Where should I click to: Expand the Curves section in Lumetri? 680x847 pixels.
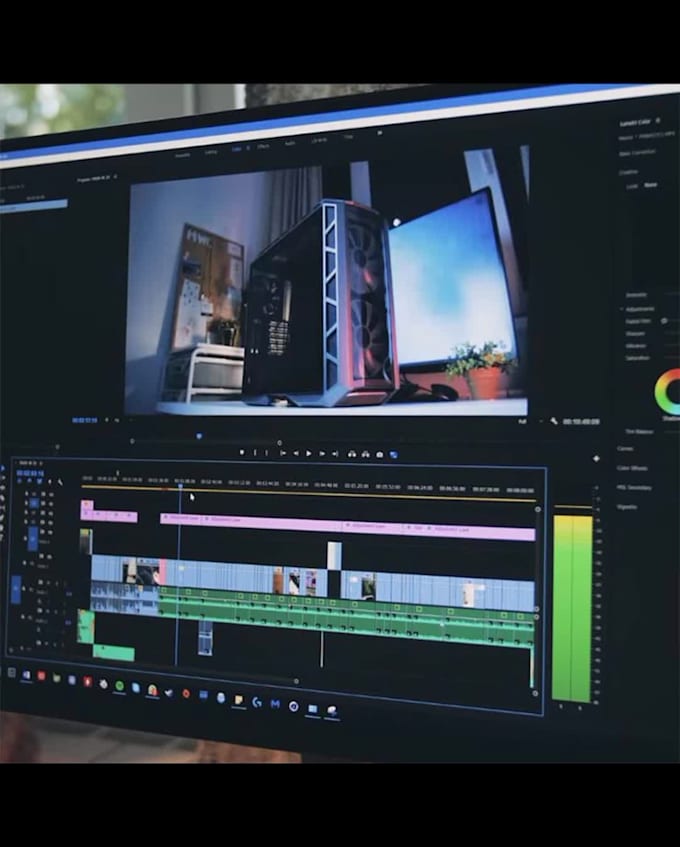pos(625,448)
